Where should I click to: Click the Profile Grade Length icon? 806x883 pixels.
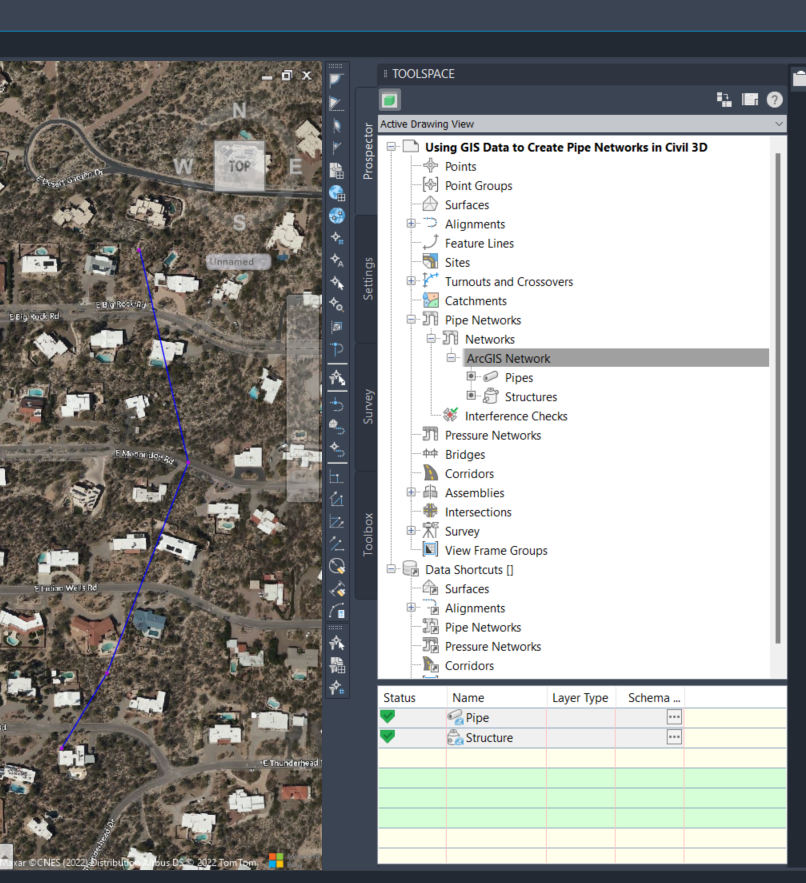point(336,544)
